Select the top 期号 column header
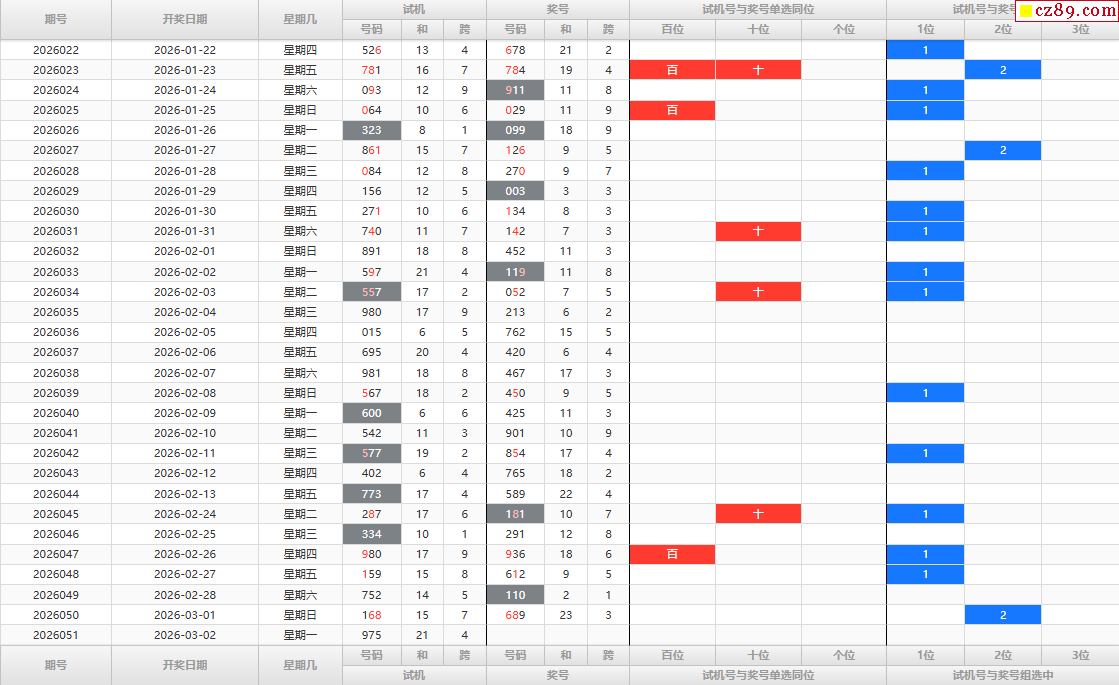 (x=56, y=19)
